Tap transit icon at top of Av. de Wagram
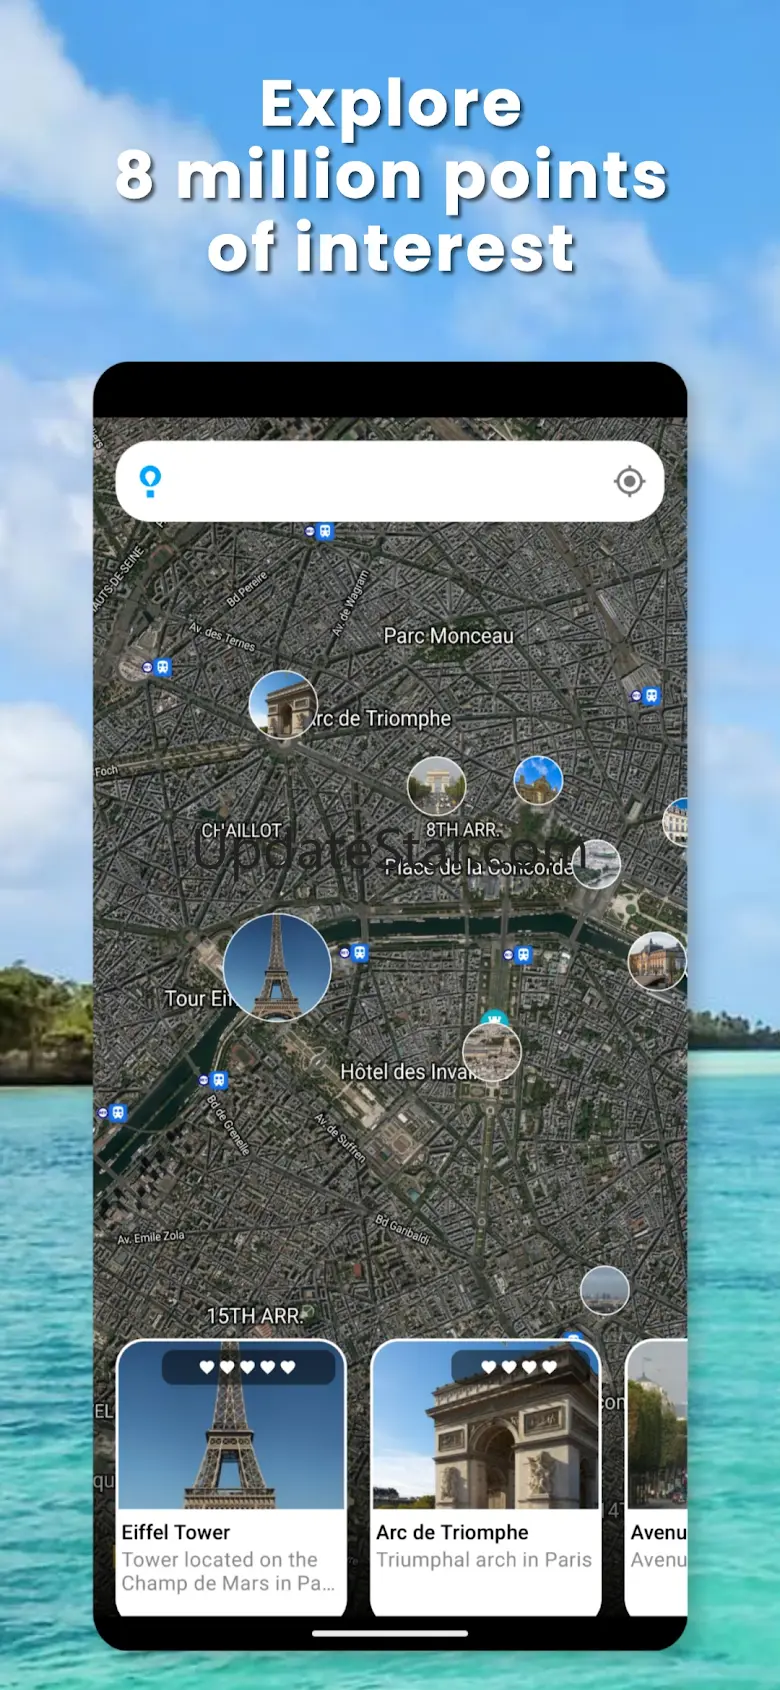Image resolution: width=780 pixels, height=1690 pixels. click(x=319, y=531)
